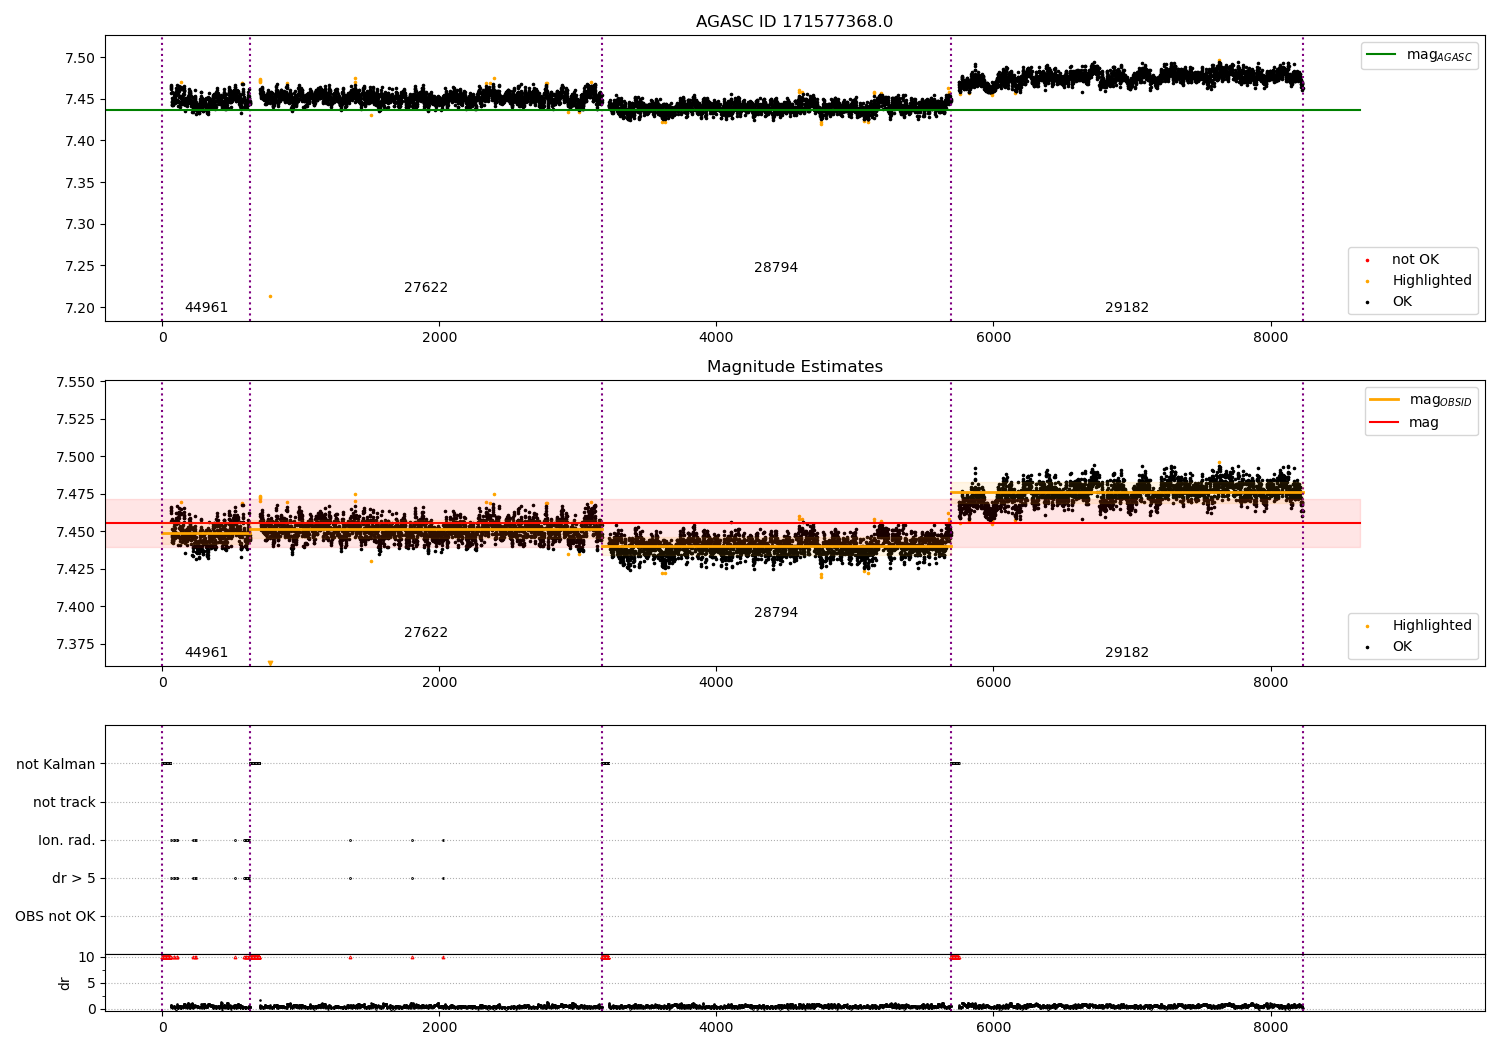Click y-tick 7.40 on the top plot
This screenshot has height=1050, width=1500.
[x=80, y=141]
